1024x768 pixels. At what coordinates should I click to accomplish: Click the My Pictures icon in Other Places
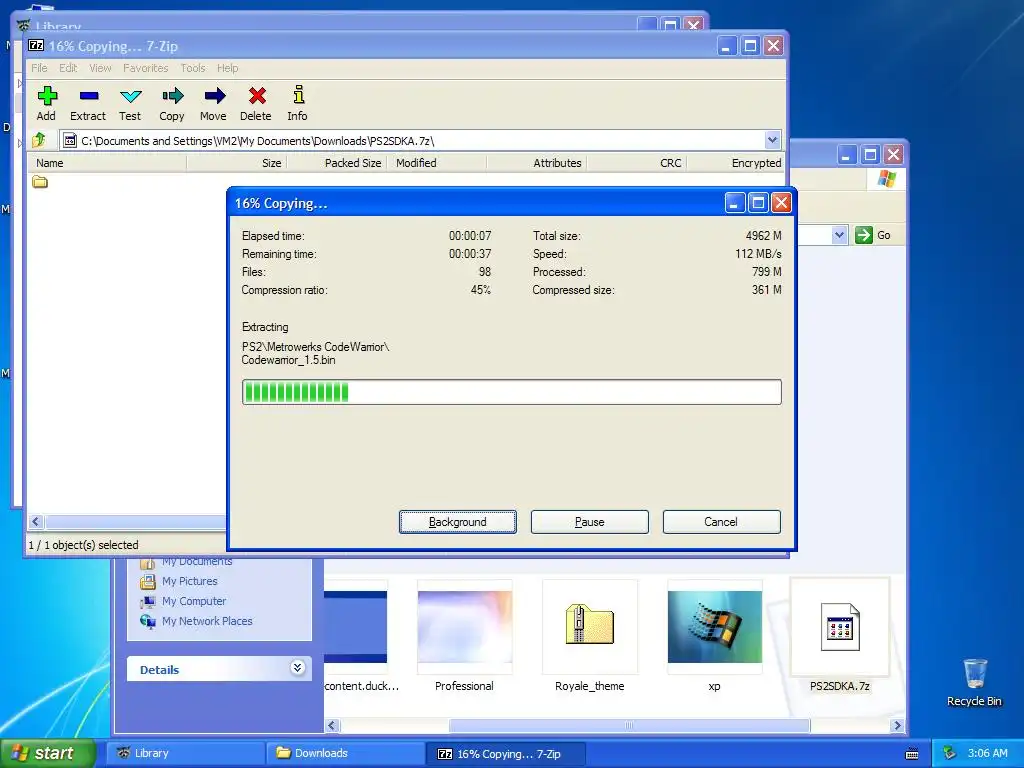tap(148, 581)
